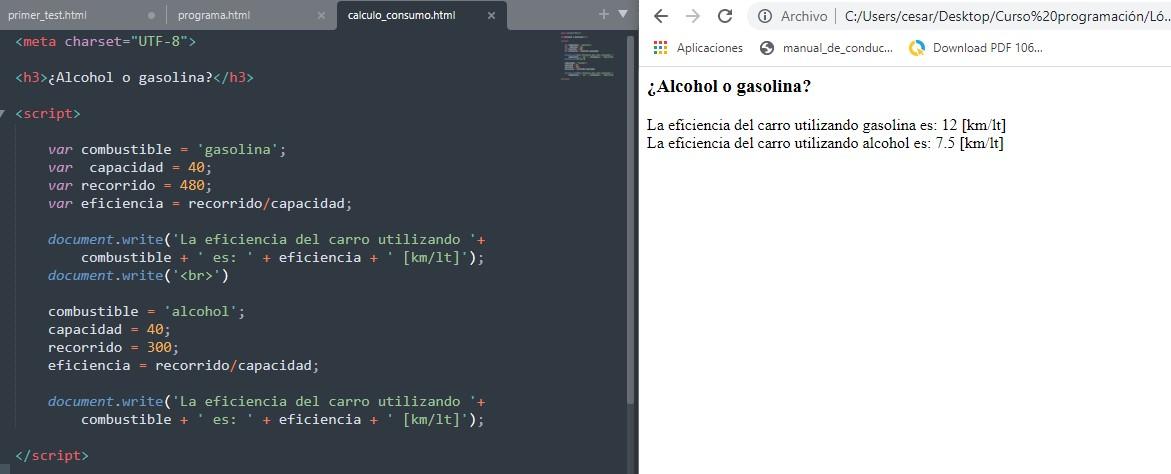Click the var capacidad = 40 line

click(x=131, y=167)
